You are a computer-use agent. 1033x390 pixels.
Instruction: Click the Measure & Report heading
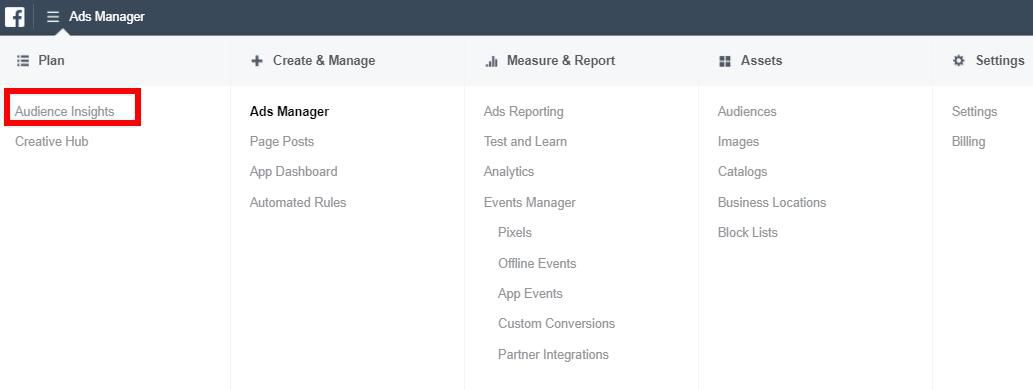(x=561, y=61)
